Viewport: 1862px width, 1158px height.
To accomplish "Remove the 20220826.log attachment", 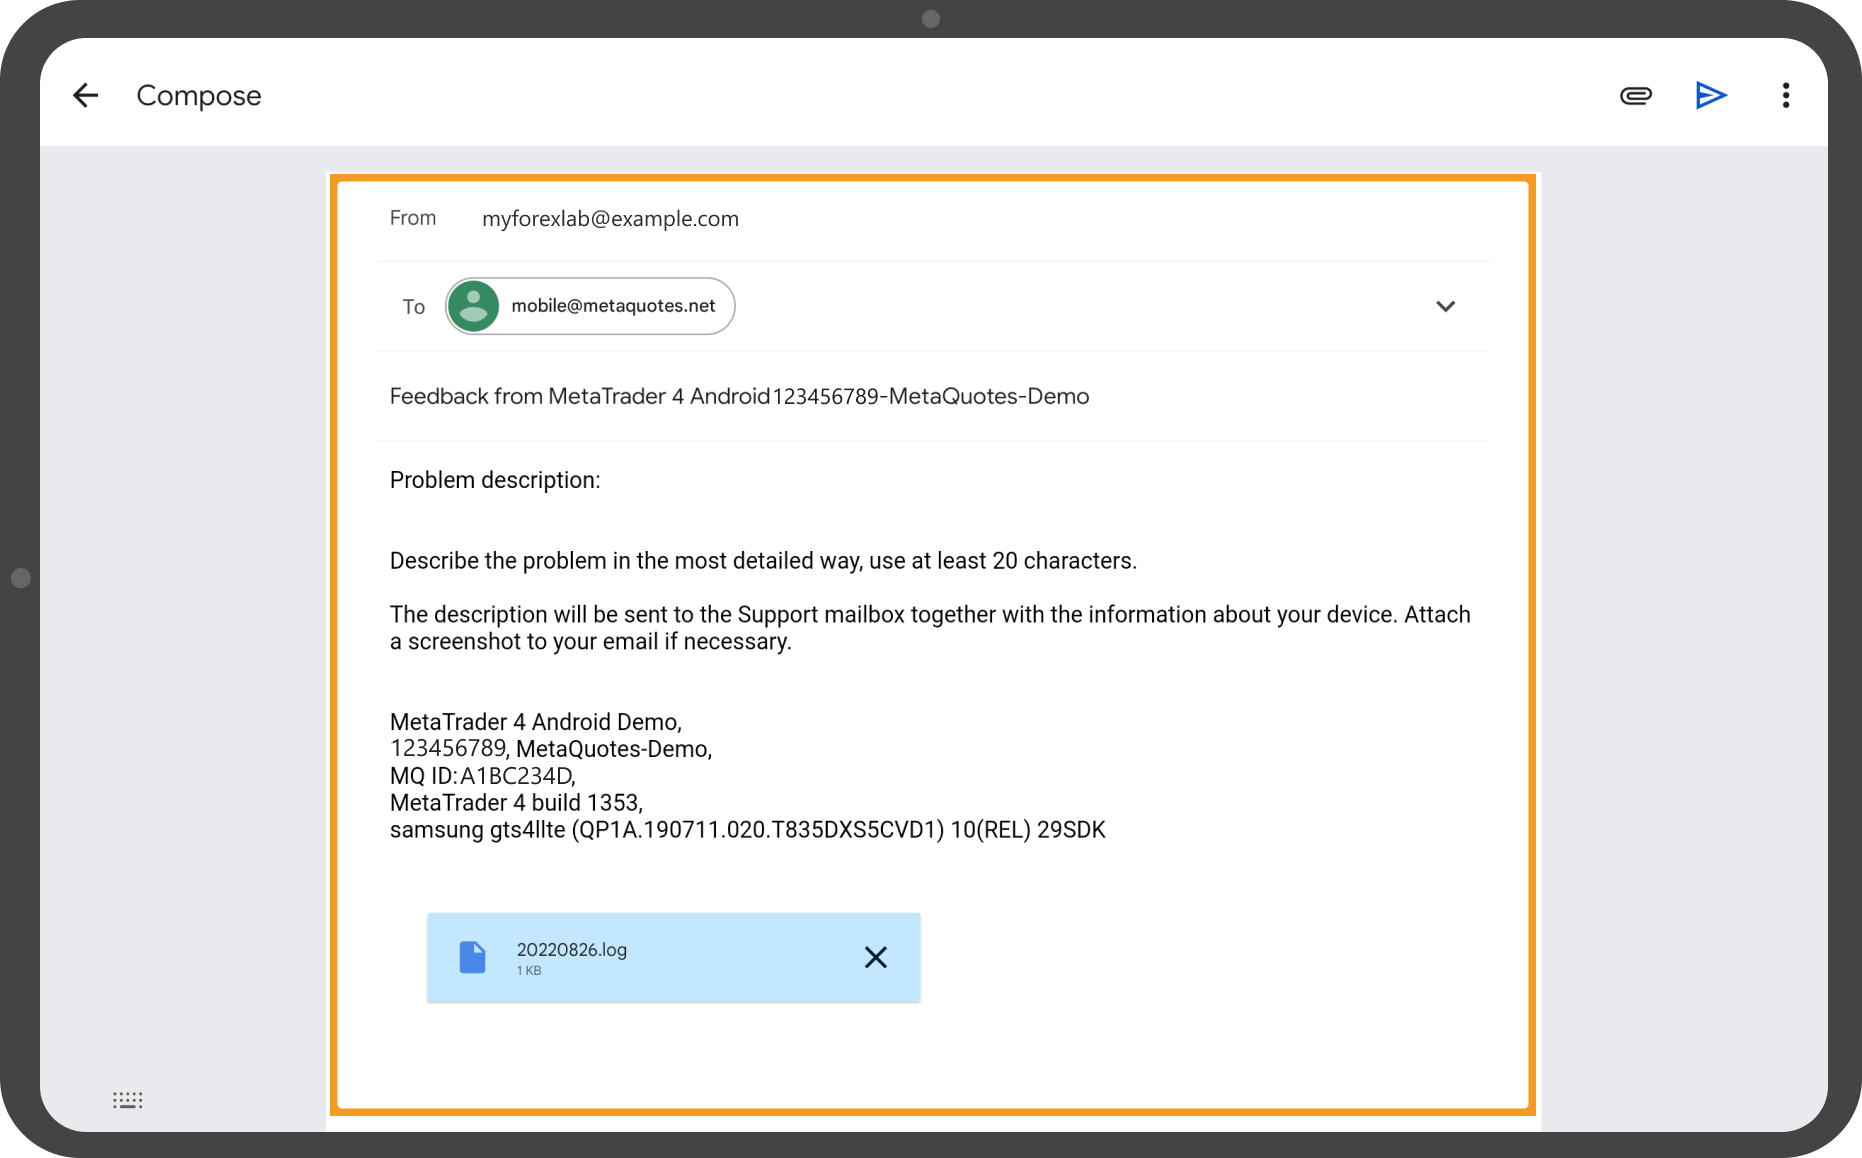I will [875, 958].
